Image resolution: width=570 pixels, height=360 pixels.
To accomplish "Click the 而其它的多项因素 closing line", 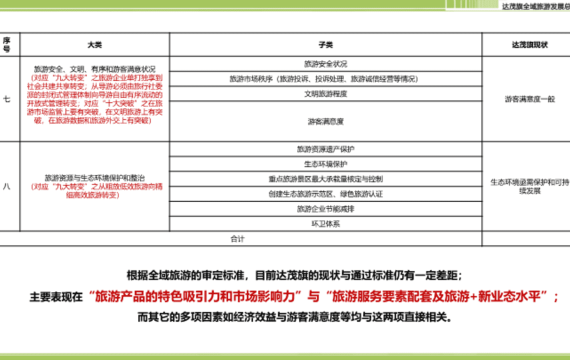I will coord(295,317).
